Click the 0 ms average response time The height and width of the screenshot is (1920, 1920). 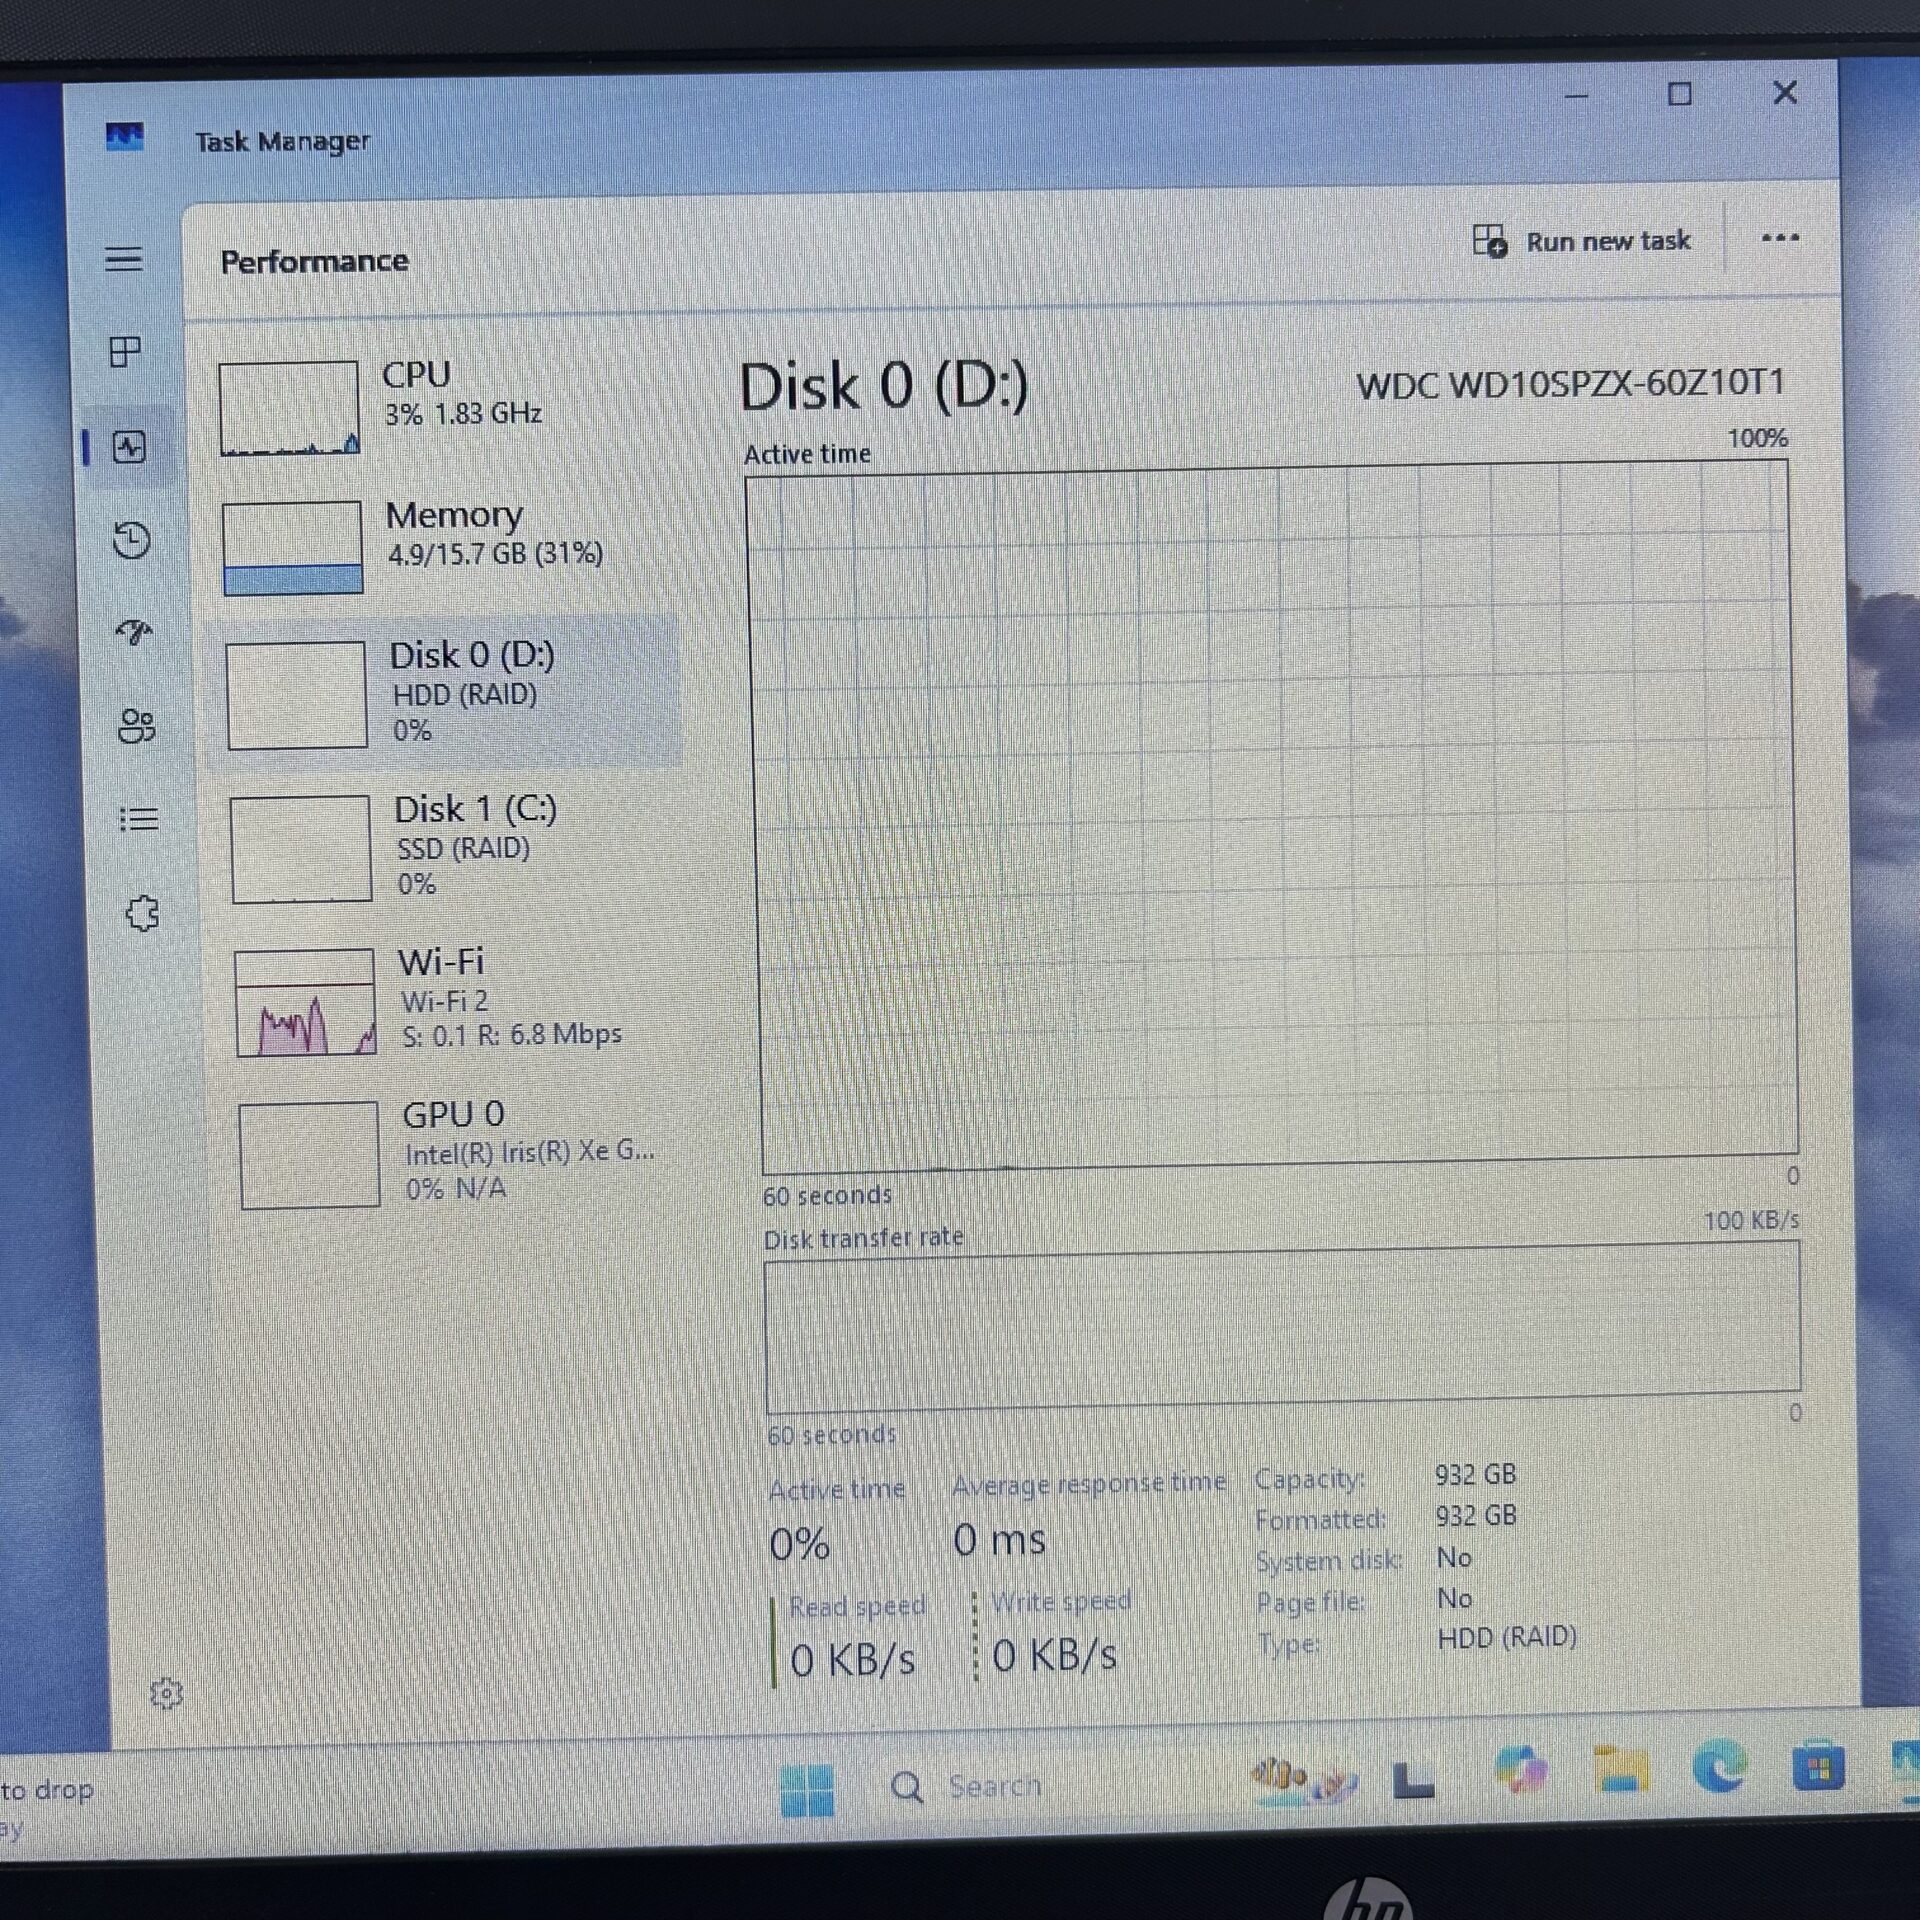[999, 1540]
